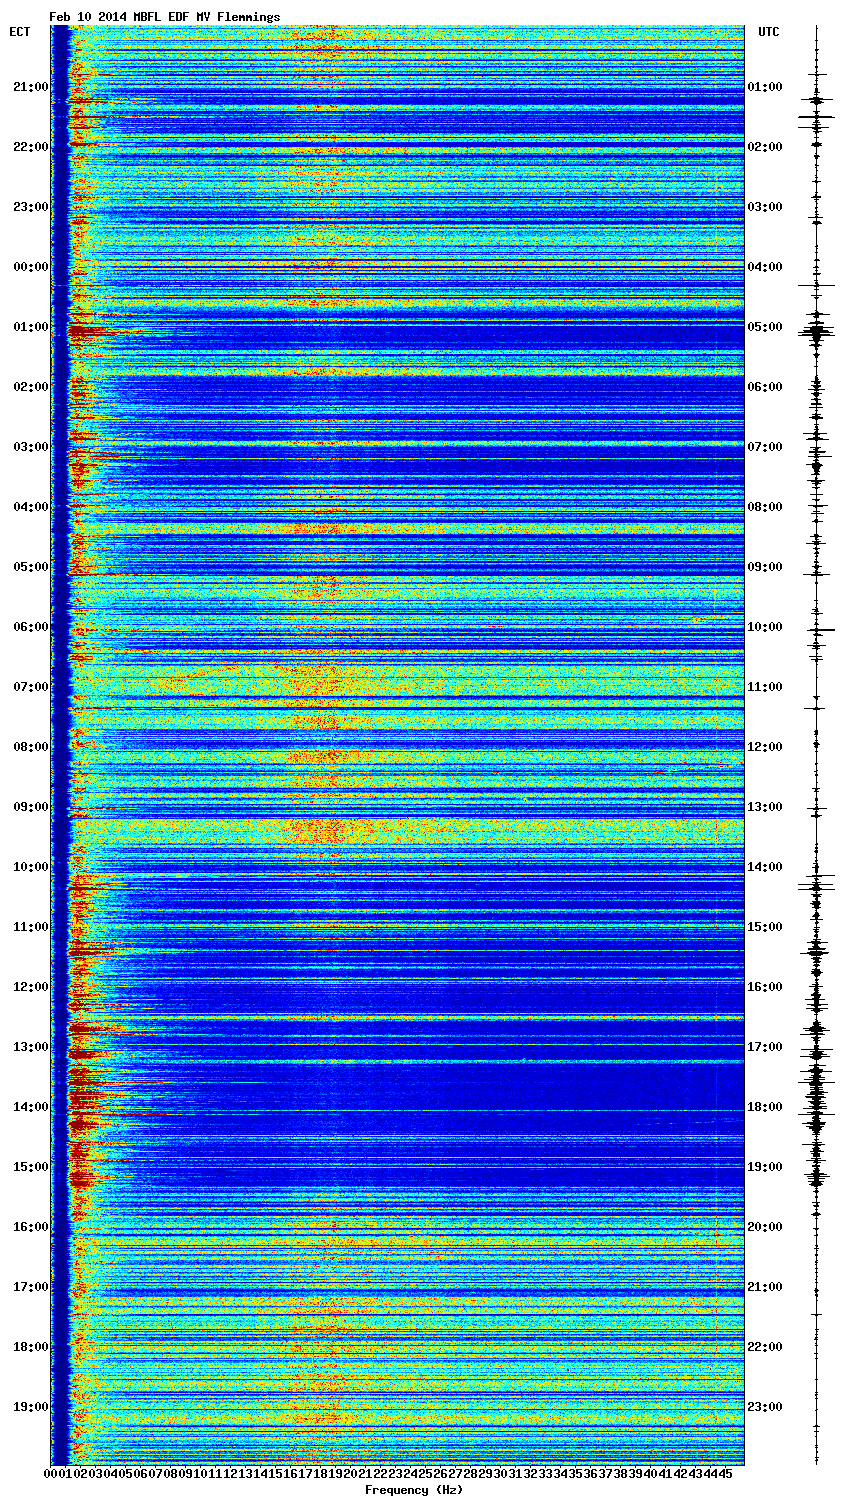Click the 17:00 label on the UTC axis

(x=765, y=1047)
